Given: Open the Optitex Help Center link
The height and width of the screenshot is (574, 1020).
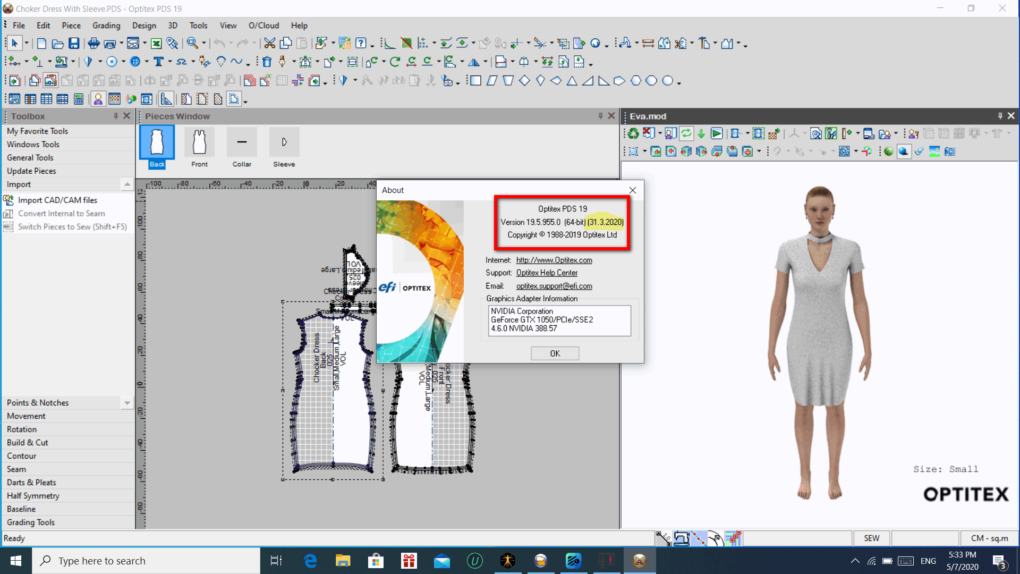Looking at the screenshot, I should (546, 273).
